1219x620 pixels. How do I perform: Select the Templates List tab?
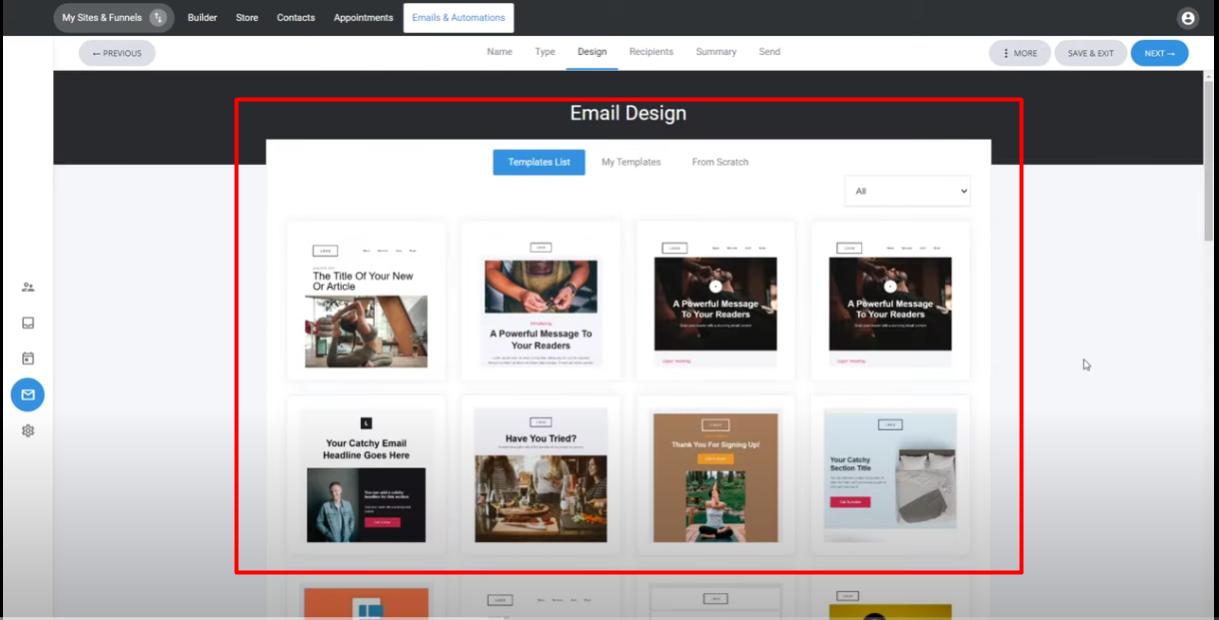539,162
